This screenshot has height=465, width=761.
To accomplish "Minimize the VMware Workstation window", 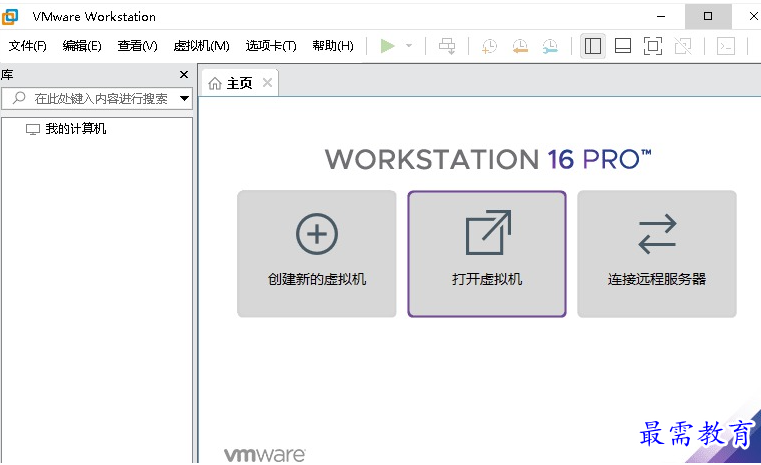I will click(x=661, y=16).
